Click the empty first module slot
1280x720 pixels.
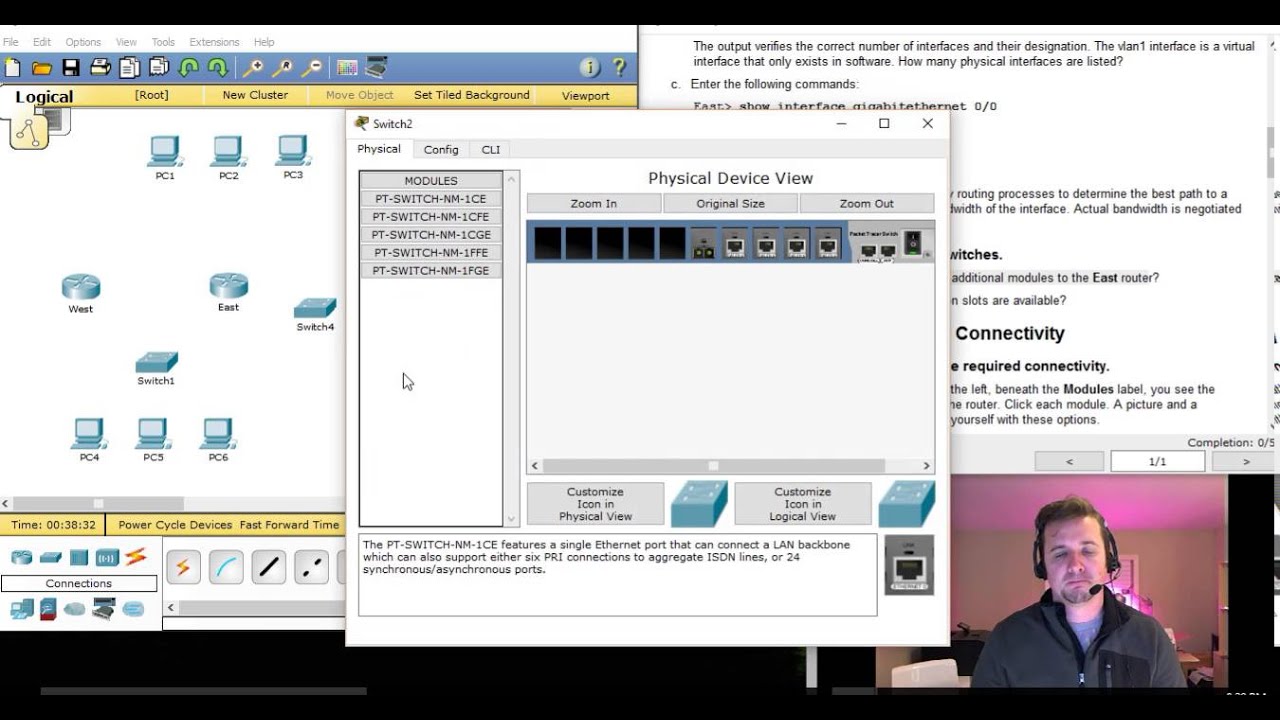click(547, 243)
